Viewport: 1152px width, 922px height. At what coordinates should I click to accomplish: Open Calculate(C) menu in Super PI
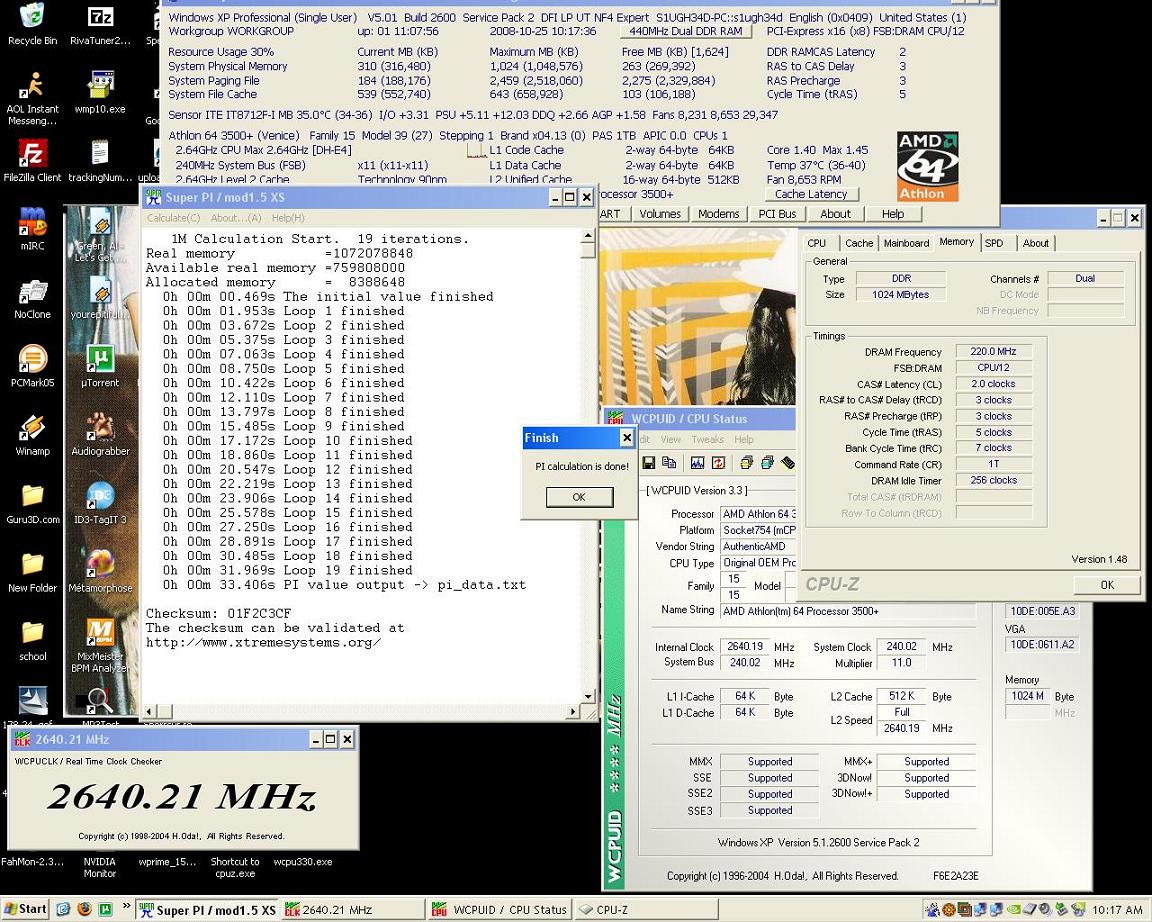173,218
